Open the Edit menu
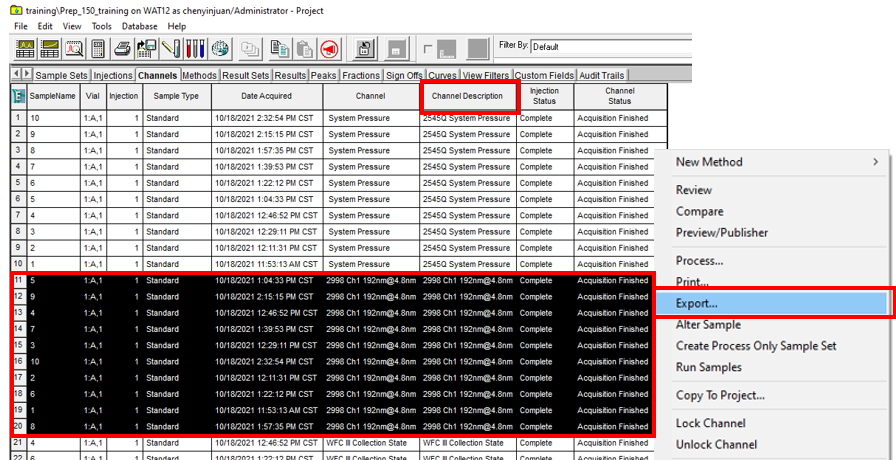The height and width of the screenshot is (460, 896). (x=45, y=26)
